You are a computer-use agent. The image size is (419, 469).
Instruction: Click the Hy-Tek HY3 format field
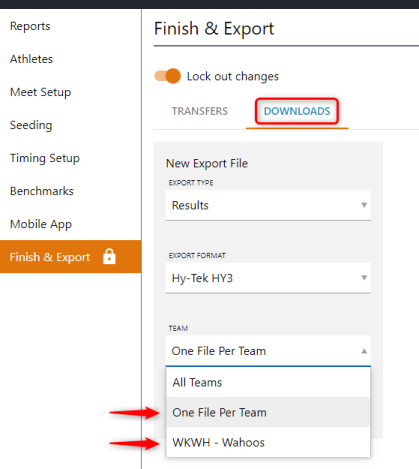(x=268, y=278)
